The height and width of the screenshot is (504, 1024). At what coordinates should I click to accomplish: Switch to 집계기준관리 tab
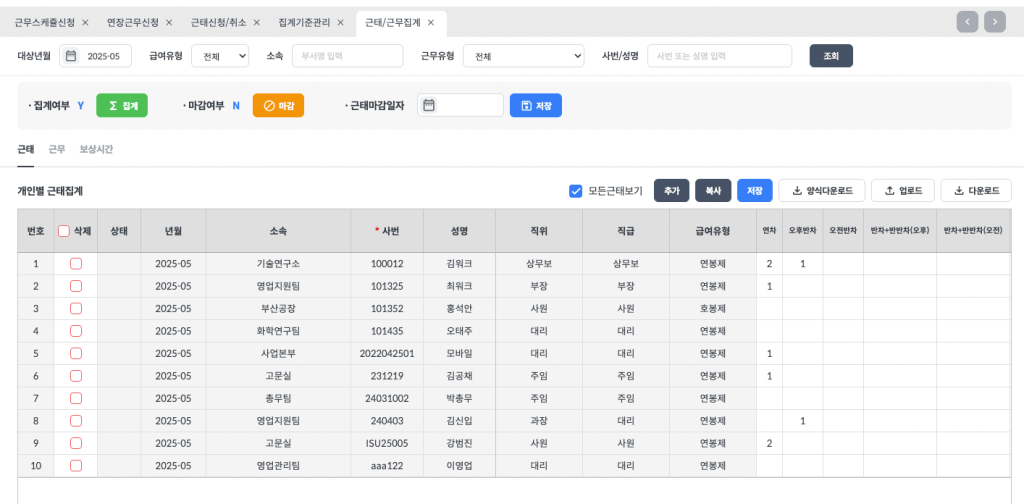click(x=304, y=23)
